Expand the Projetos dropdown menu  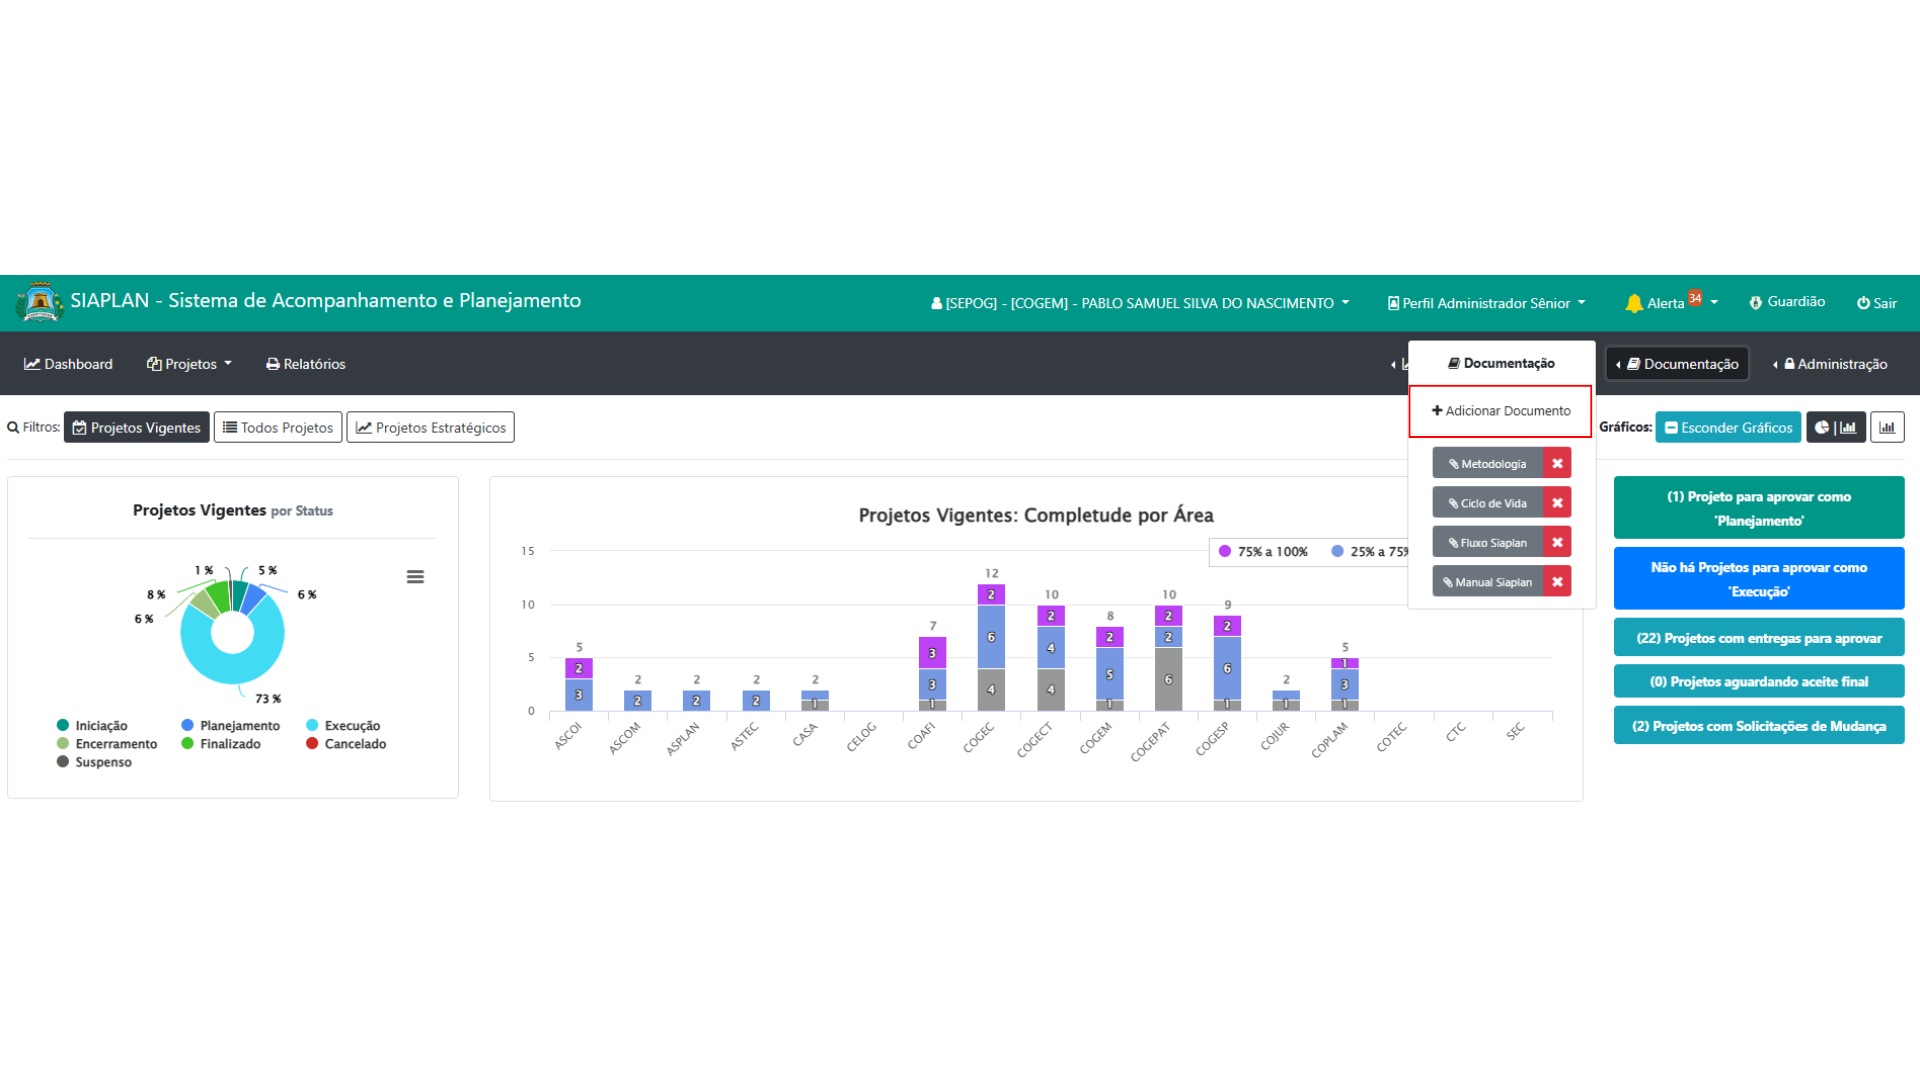click(189, 364)
